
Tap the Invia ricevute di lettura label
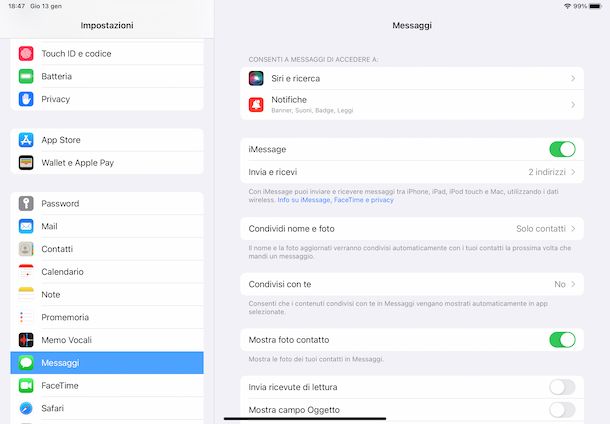293,387
